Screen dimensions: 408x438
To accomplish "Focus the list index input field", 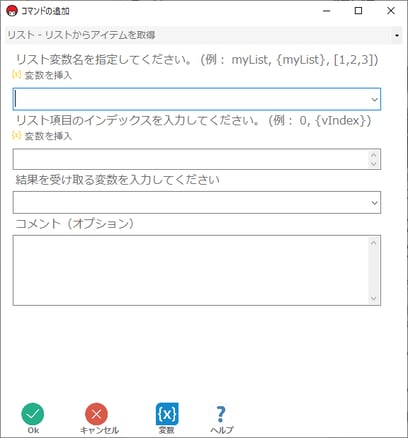I will point(191,159).
